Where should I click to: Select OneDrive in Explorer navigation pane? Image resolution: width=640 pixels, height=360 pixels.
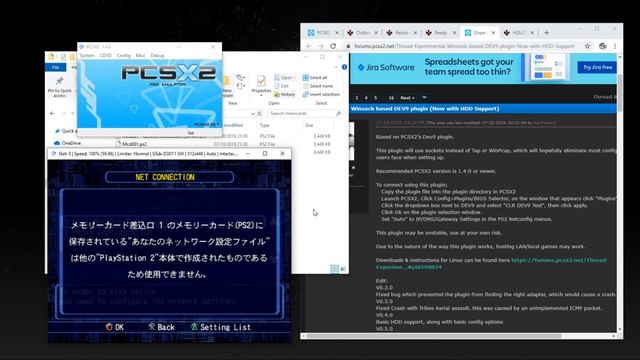pyautogui.click(x=68, y=143)
